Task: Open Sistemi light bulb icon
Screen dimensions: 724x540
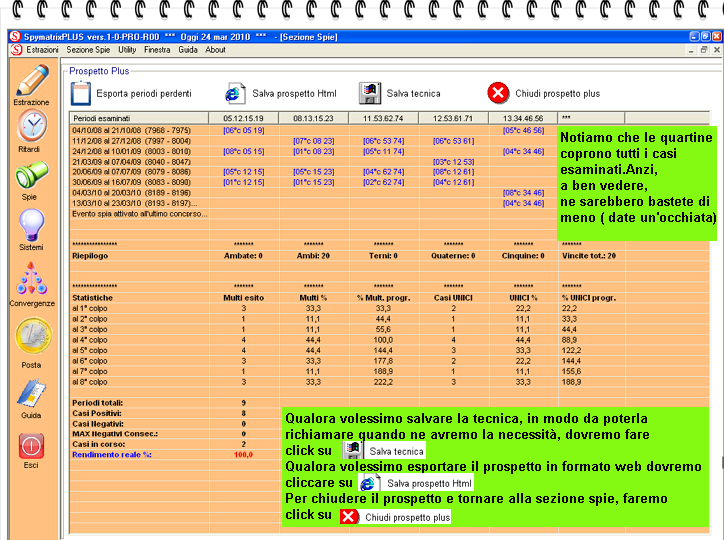Action: pyautogui.click(x=31, y=225)
